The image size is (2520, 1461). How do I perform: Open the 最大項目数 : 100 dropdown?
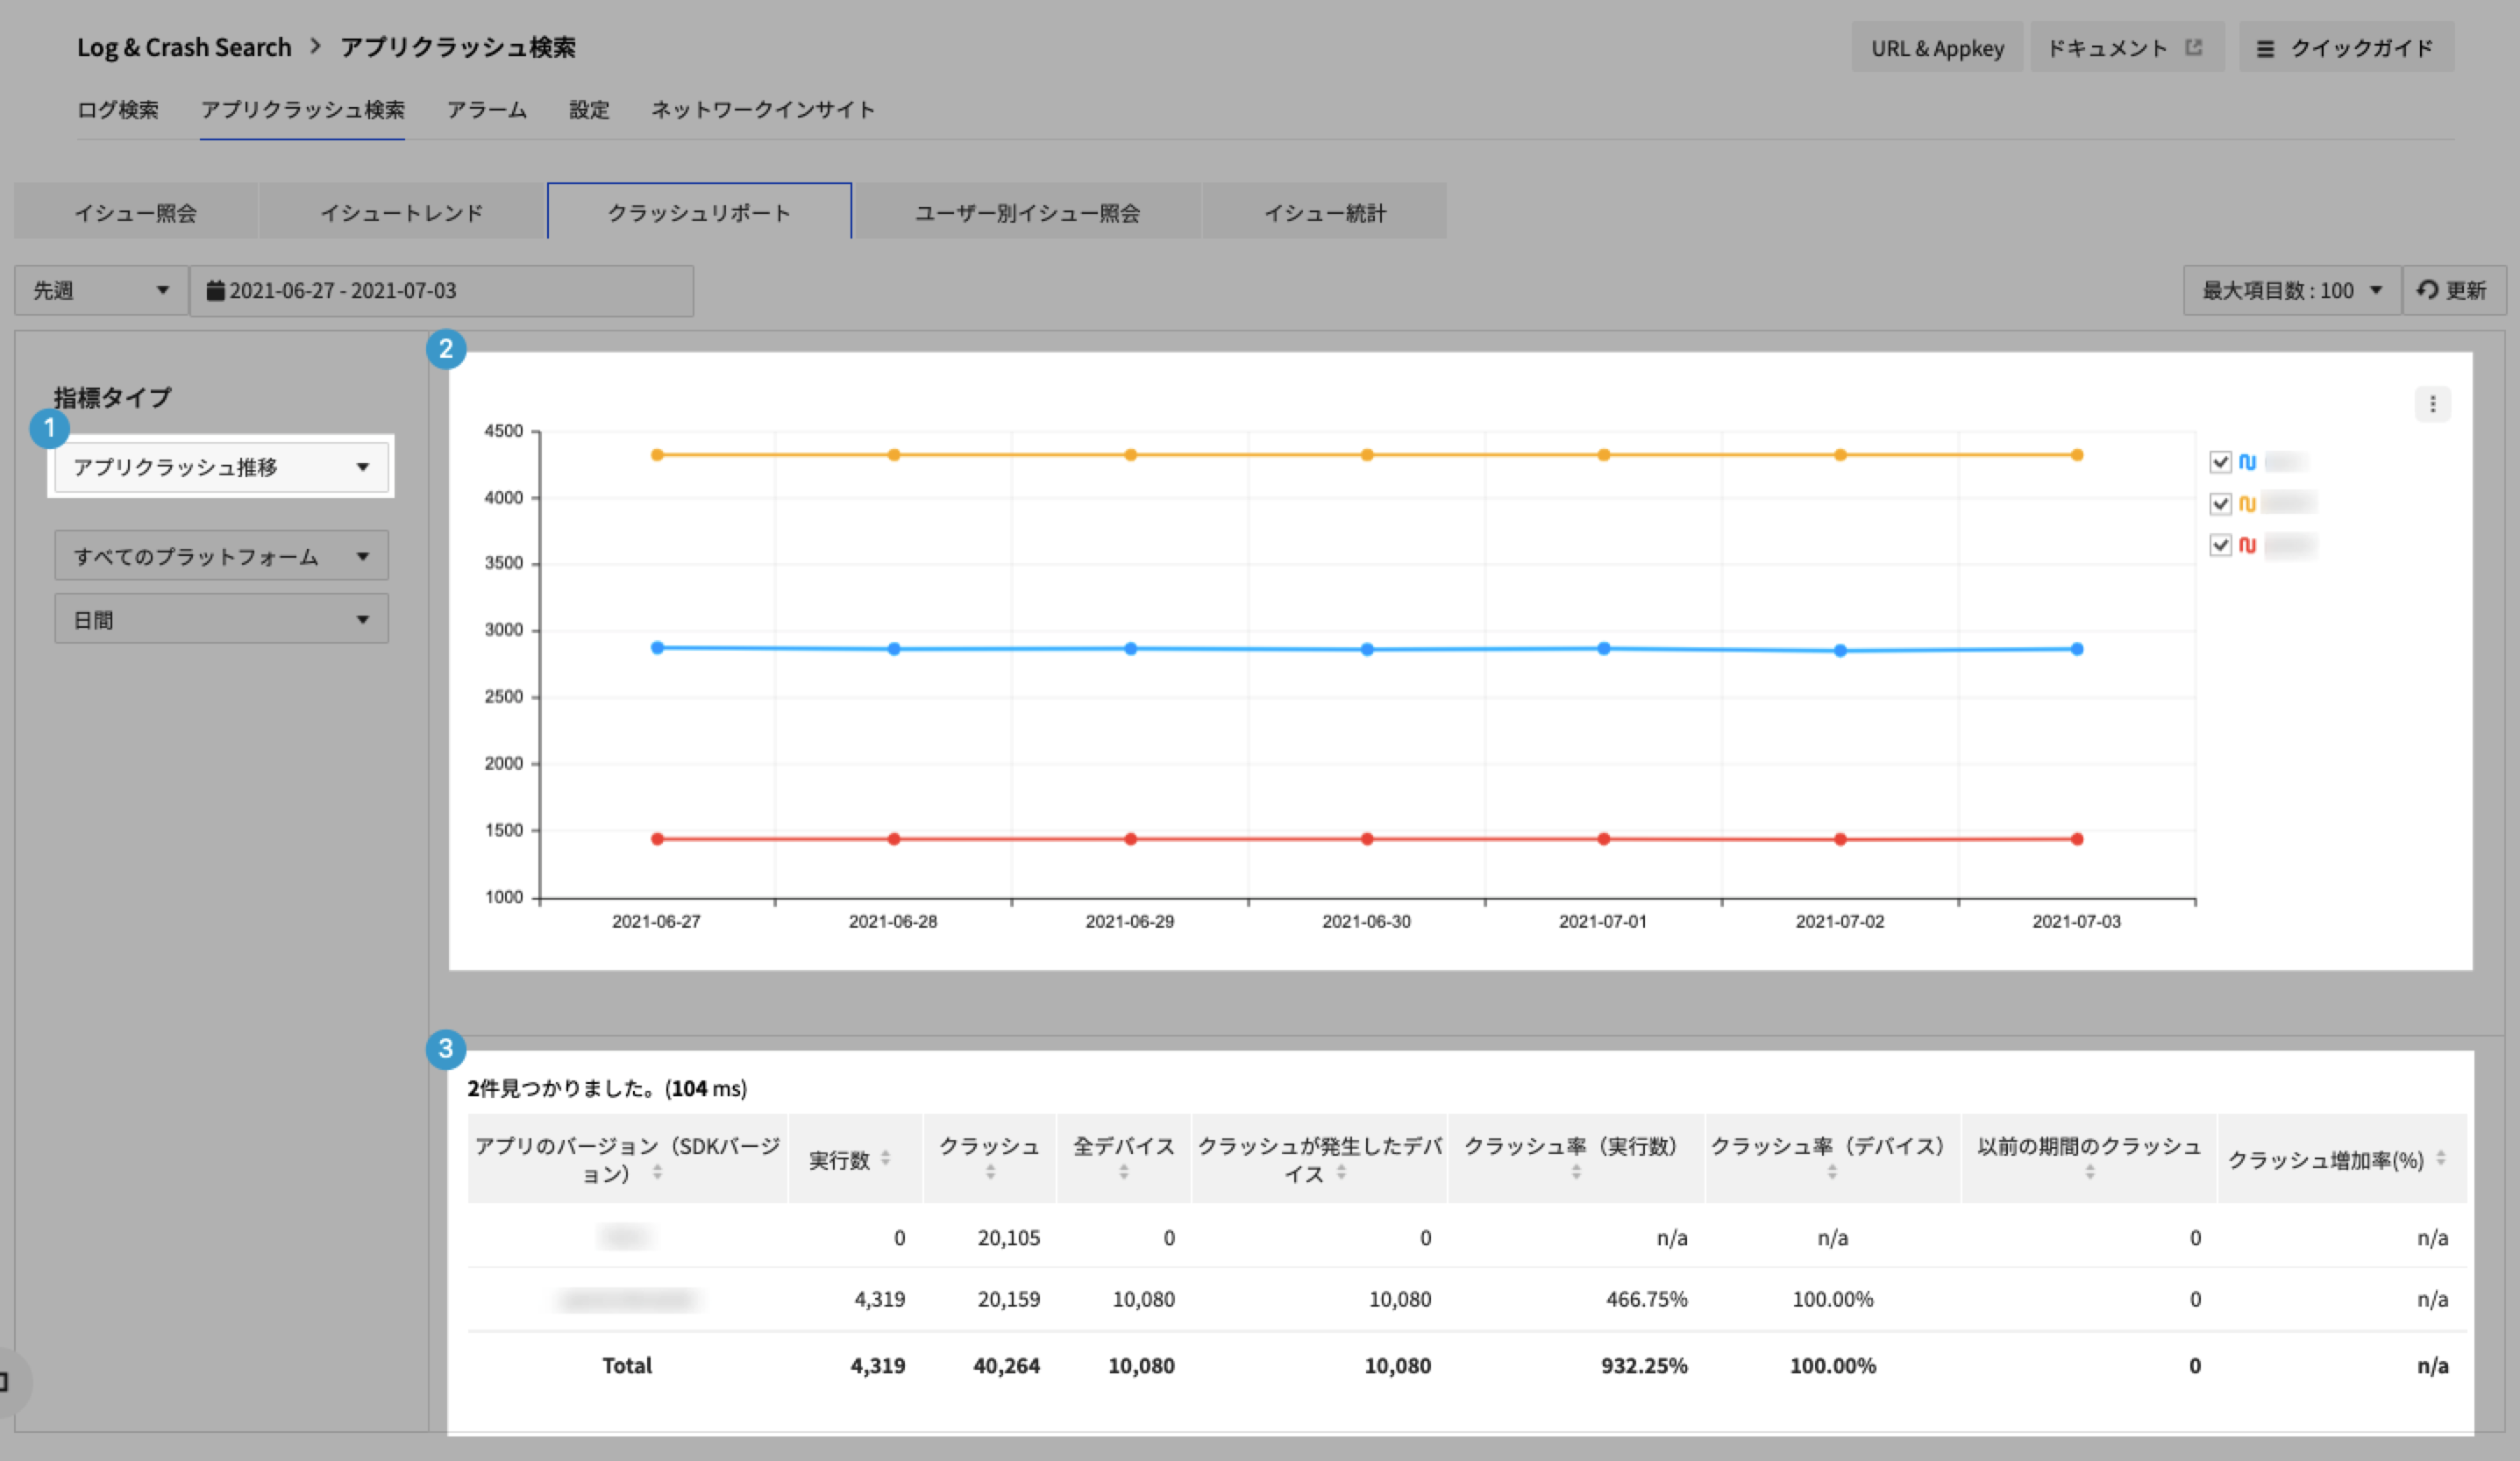(2292, 290)
